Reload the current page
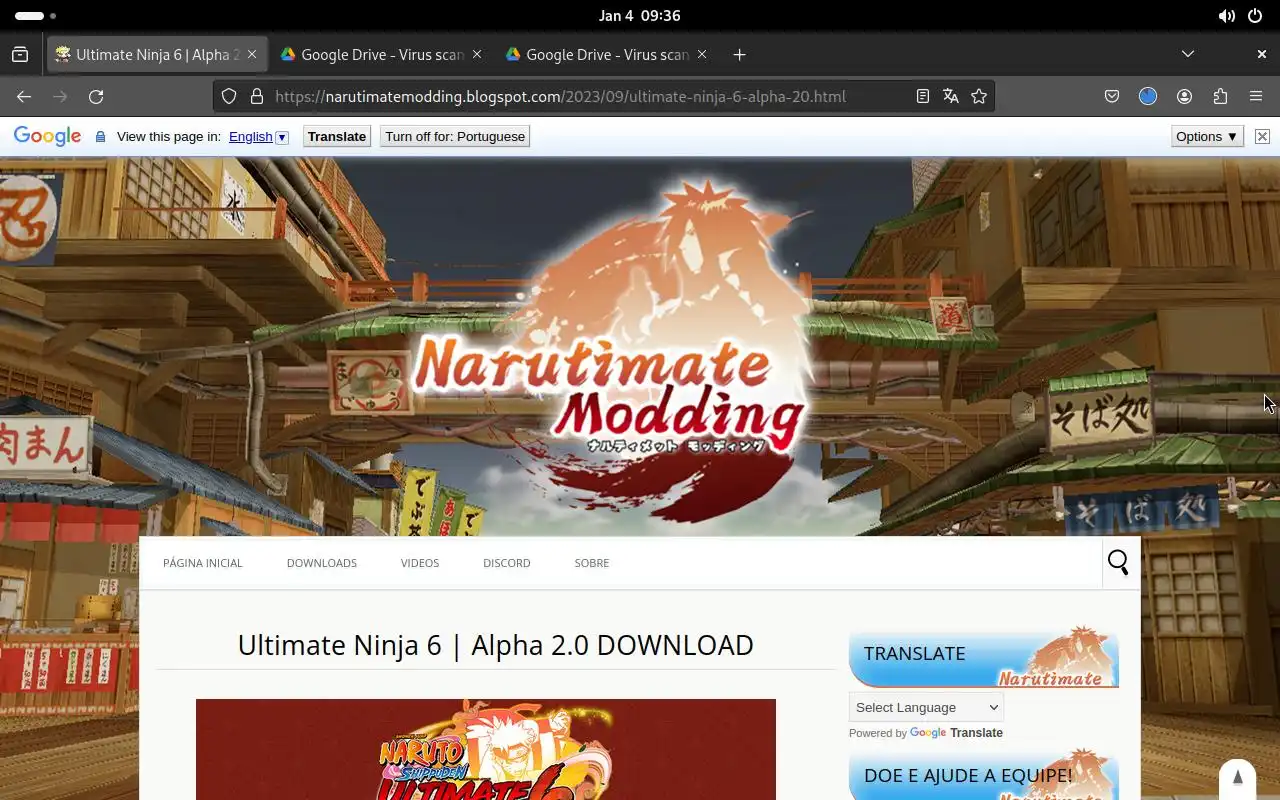The width and height of the screenshot is (1280, 800). point(96,96)
